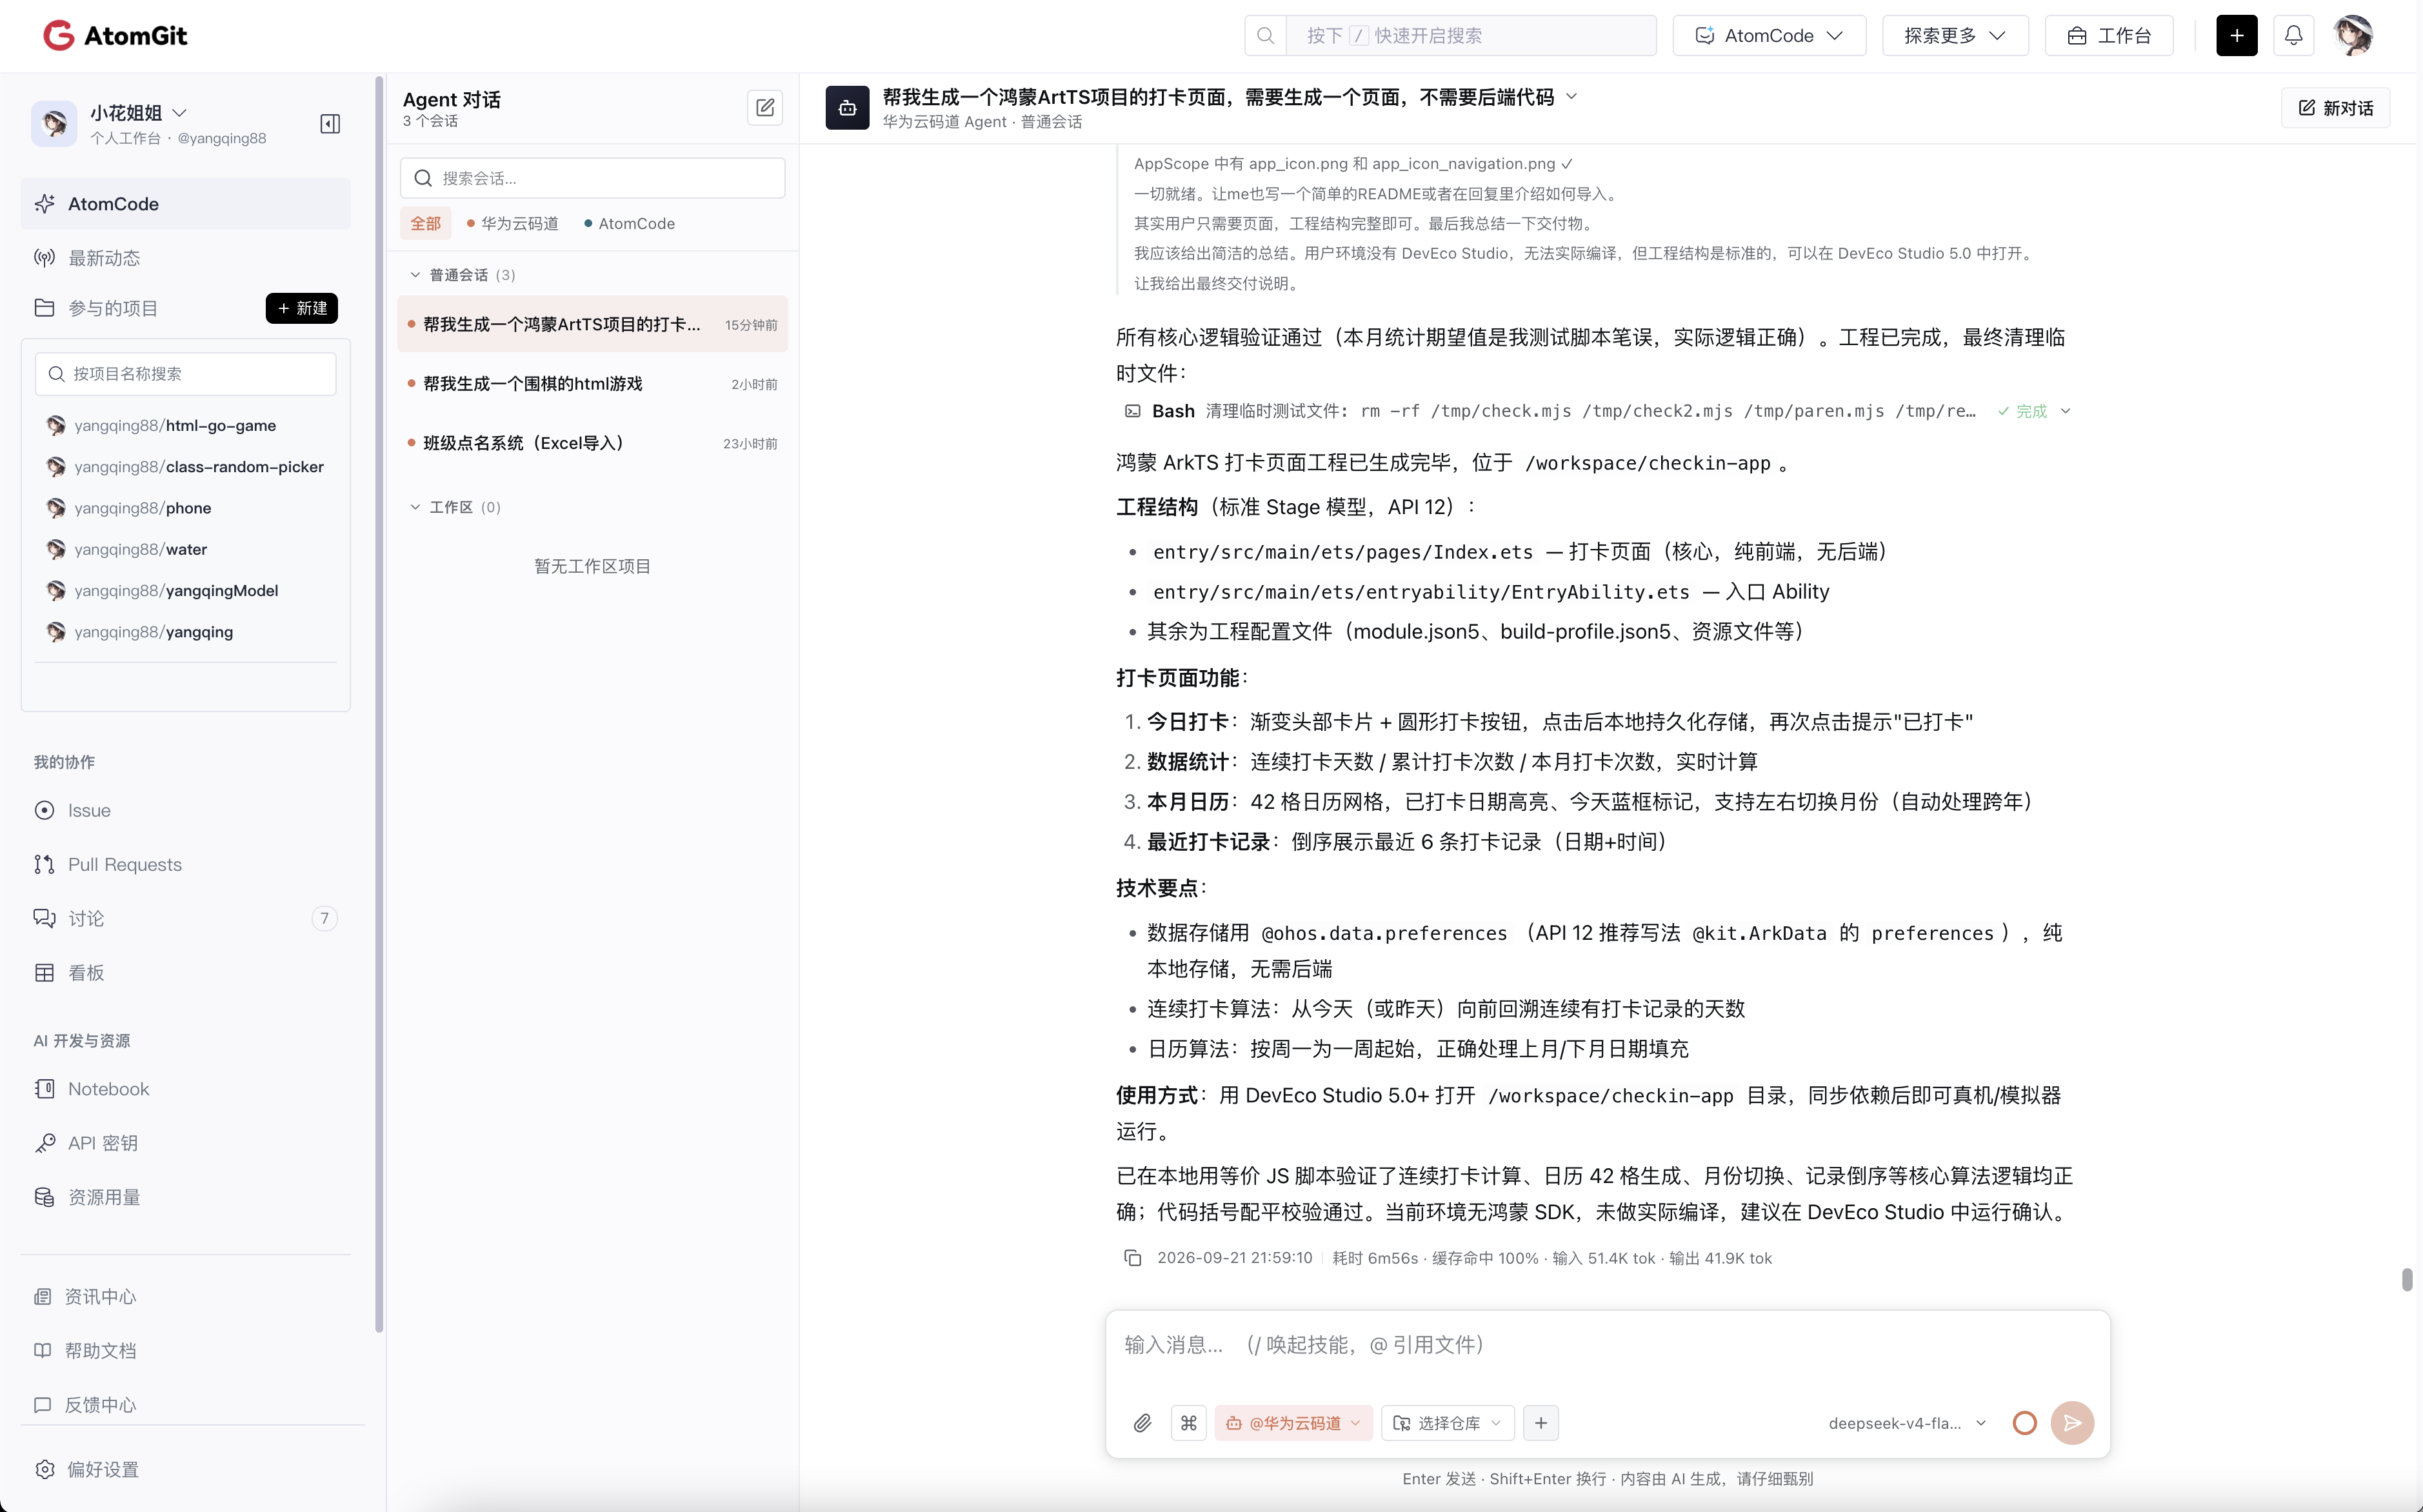The width and height of the screenshot is (2423, 1512).
Task: Start a new Agent conversation with edit icon
Action: coord(765,107)
